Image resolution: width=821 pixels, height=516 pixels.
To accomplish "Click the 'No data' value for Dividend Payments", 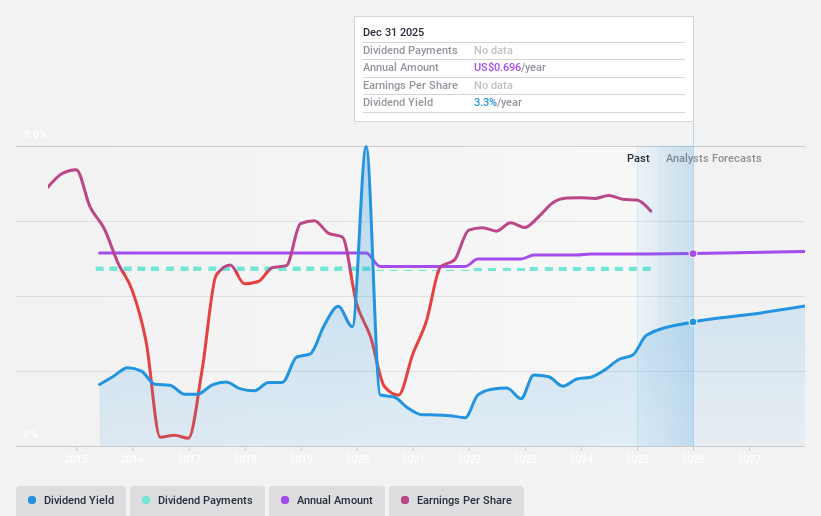I will pos(493,50).
